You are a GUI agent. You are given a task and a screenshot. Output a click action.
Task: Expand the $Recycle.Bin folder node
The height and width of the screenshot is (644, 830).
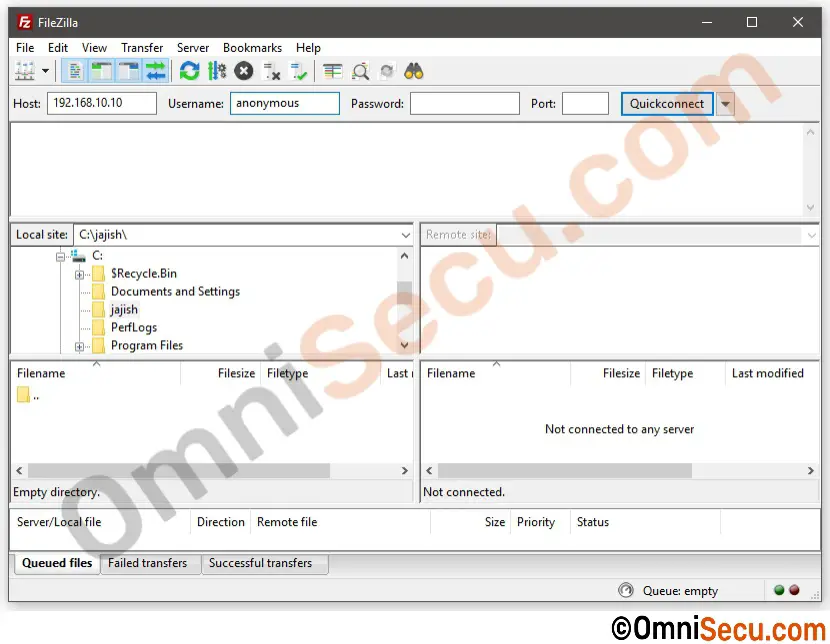(79, 275)
